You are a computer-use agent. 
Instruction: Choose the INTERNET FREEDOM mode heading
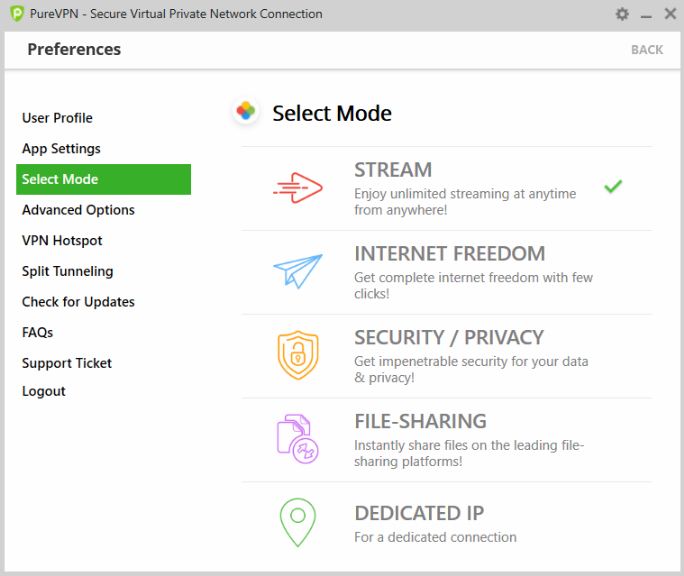tap(450, 254)
